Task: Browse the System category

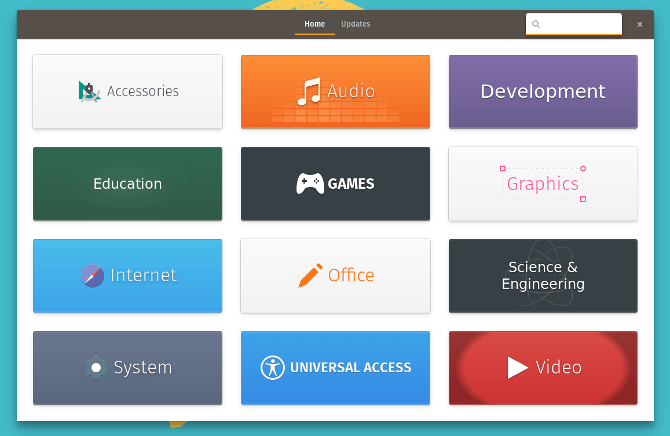Action: [x=127, y=368]
